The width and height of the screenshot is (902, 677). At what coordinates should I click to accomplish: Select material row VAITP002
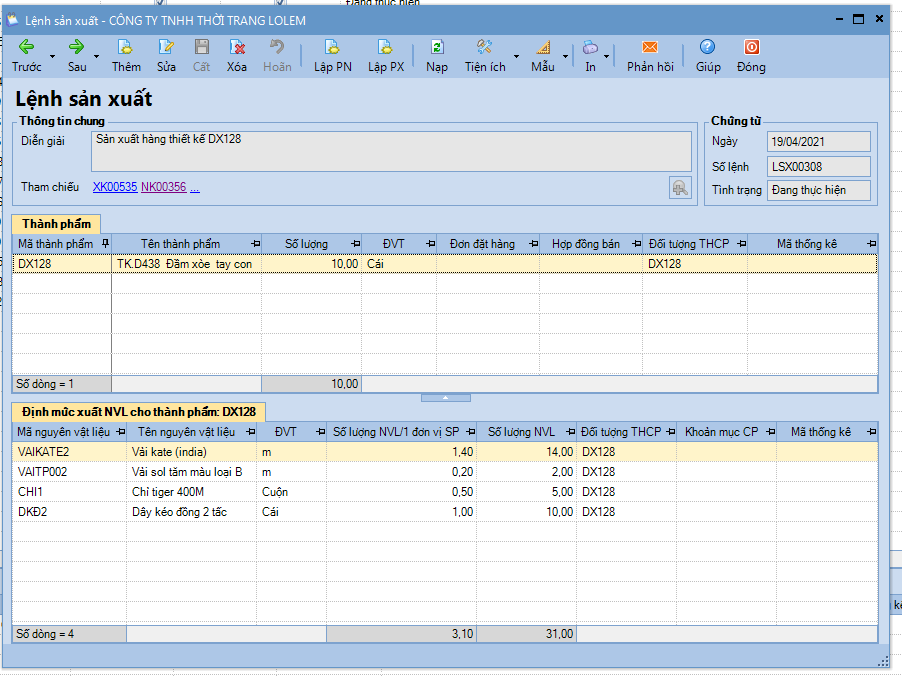coord(445,472)
